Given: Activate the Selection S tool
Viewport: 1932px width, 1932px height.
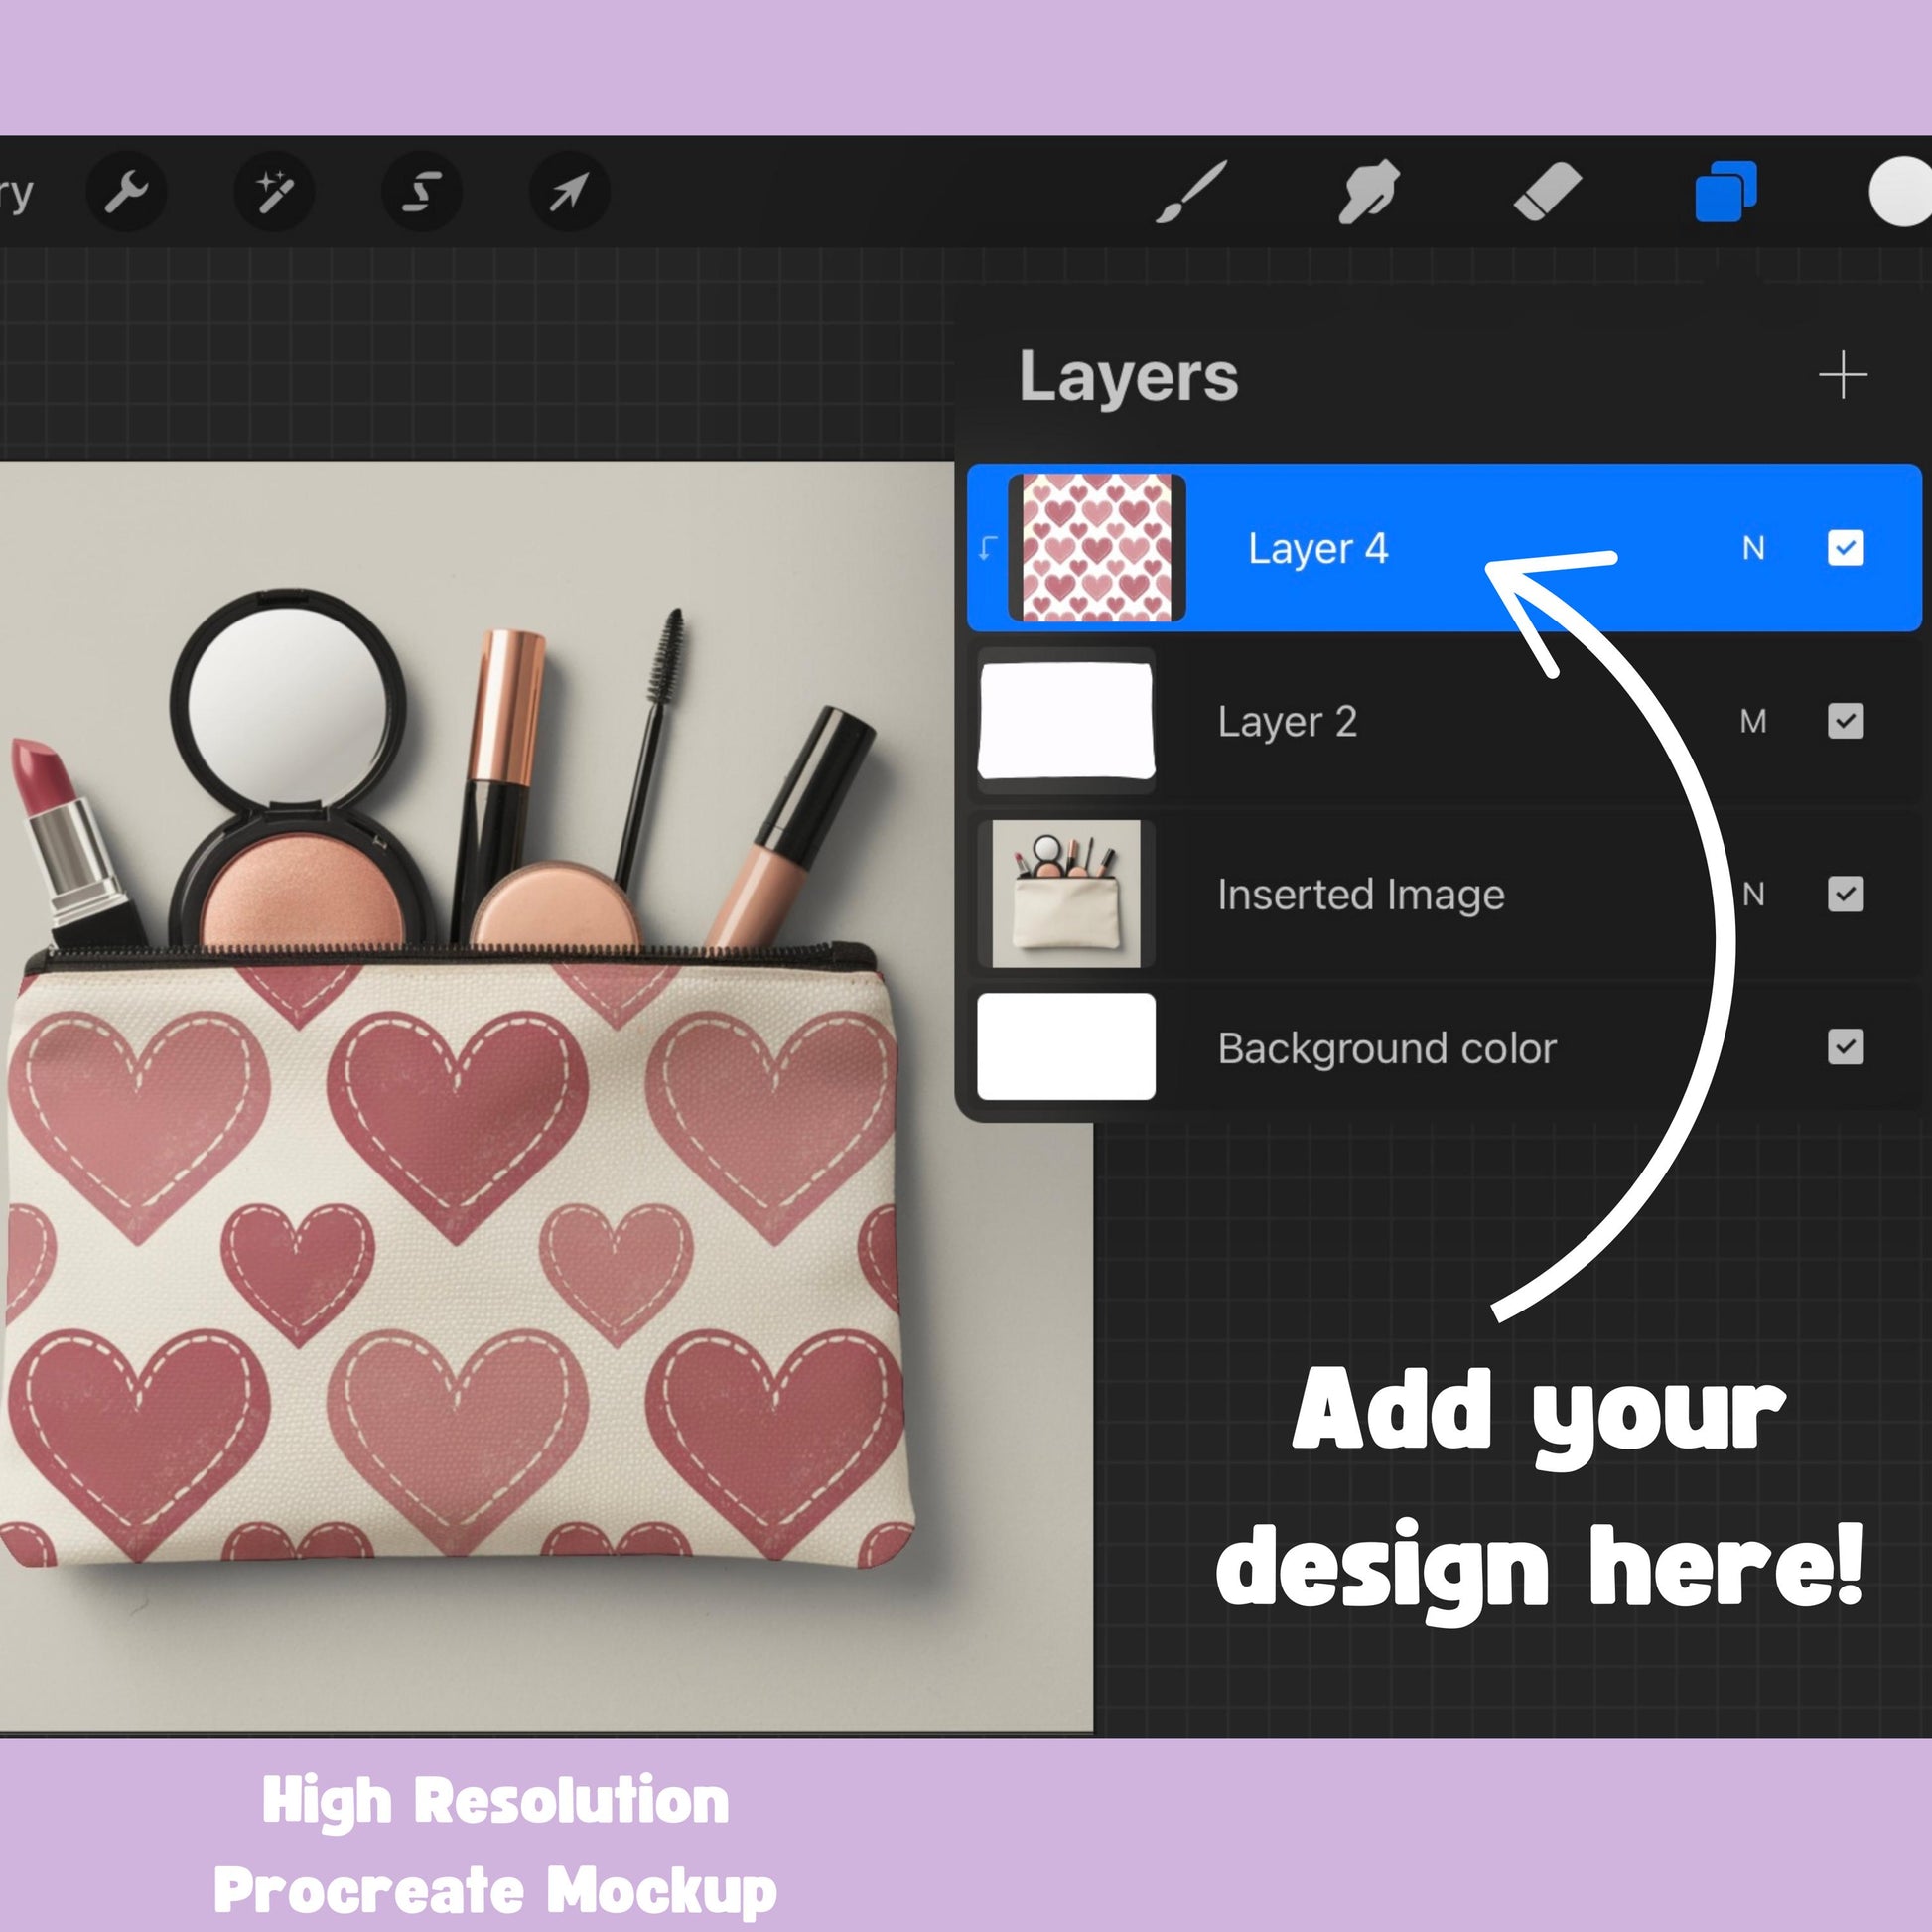Looking at the screenshot, I should click(421, 191).
